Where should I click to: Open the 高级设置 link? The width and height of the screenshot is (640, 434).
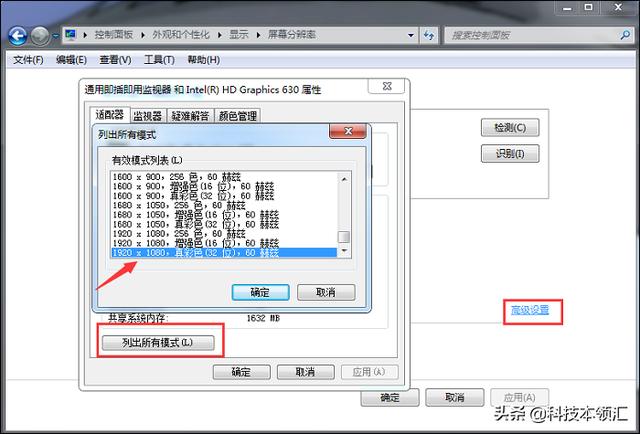point(530,310)
